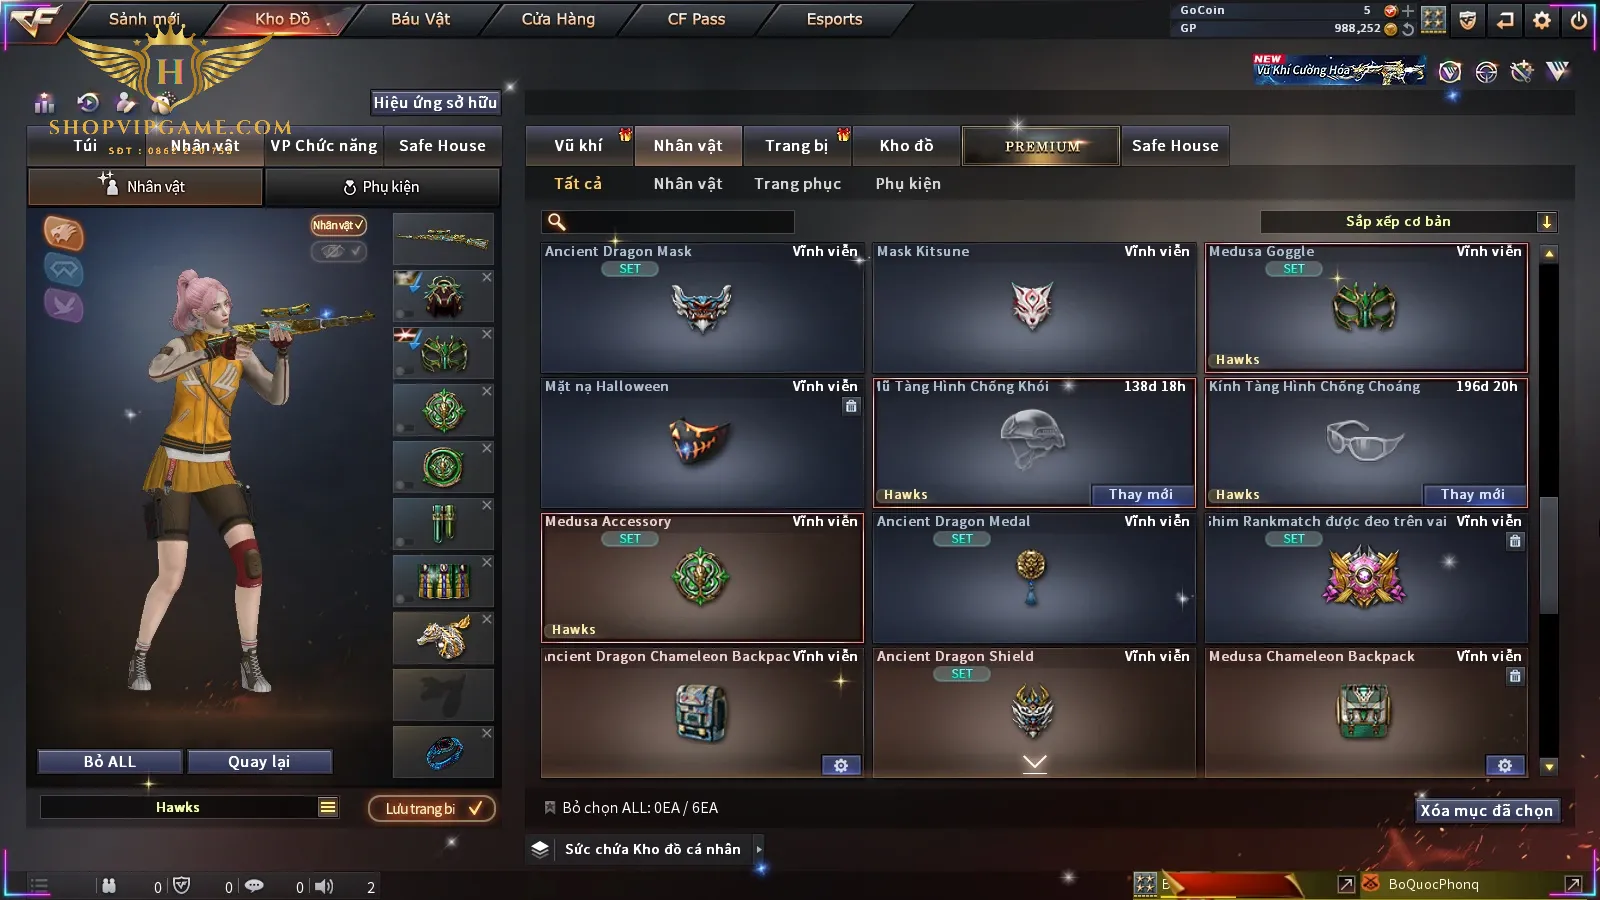Click the list icon beside Hawks name
Image resolution: width=1600 pixels, height=900 pixels.
328,807
